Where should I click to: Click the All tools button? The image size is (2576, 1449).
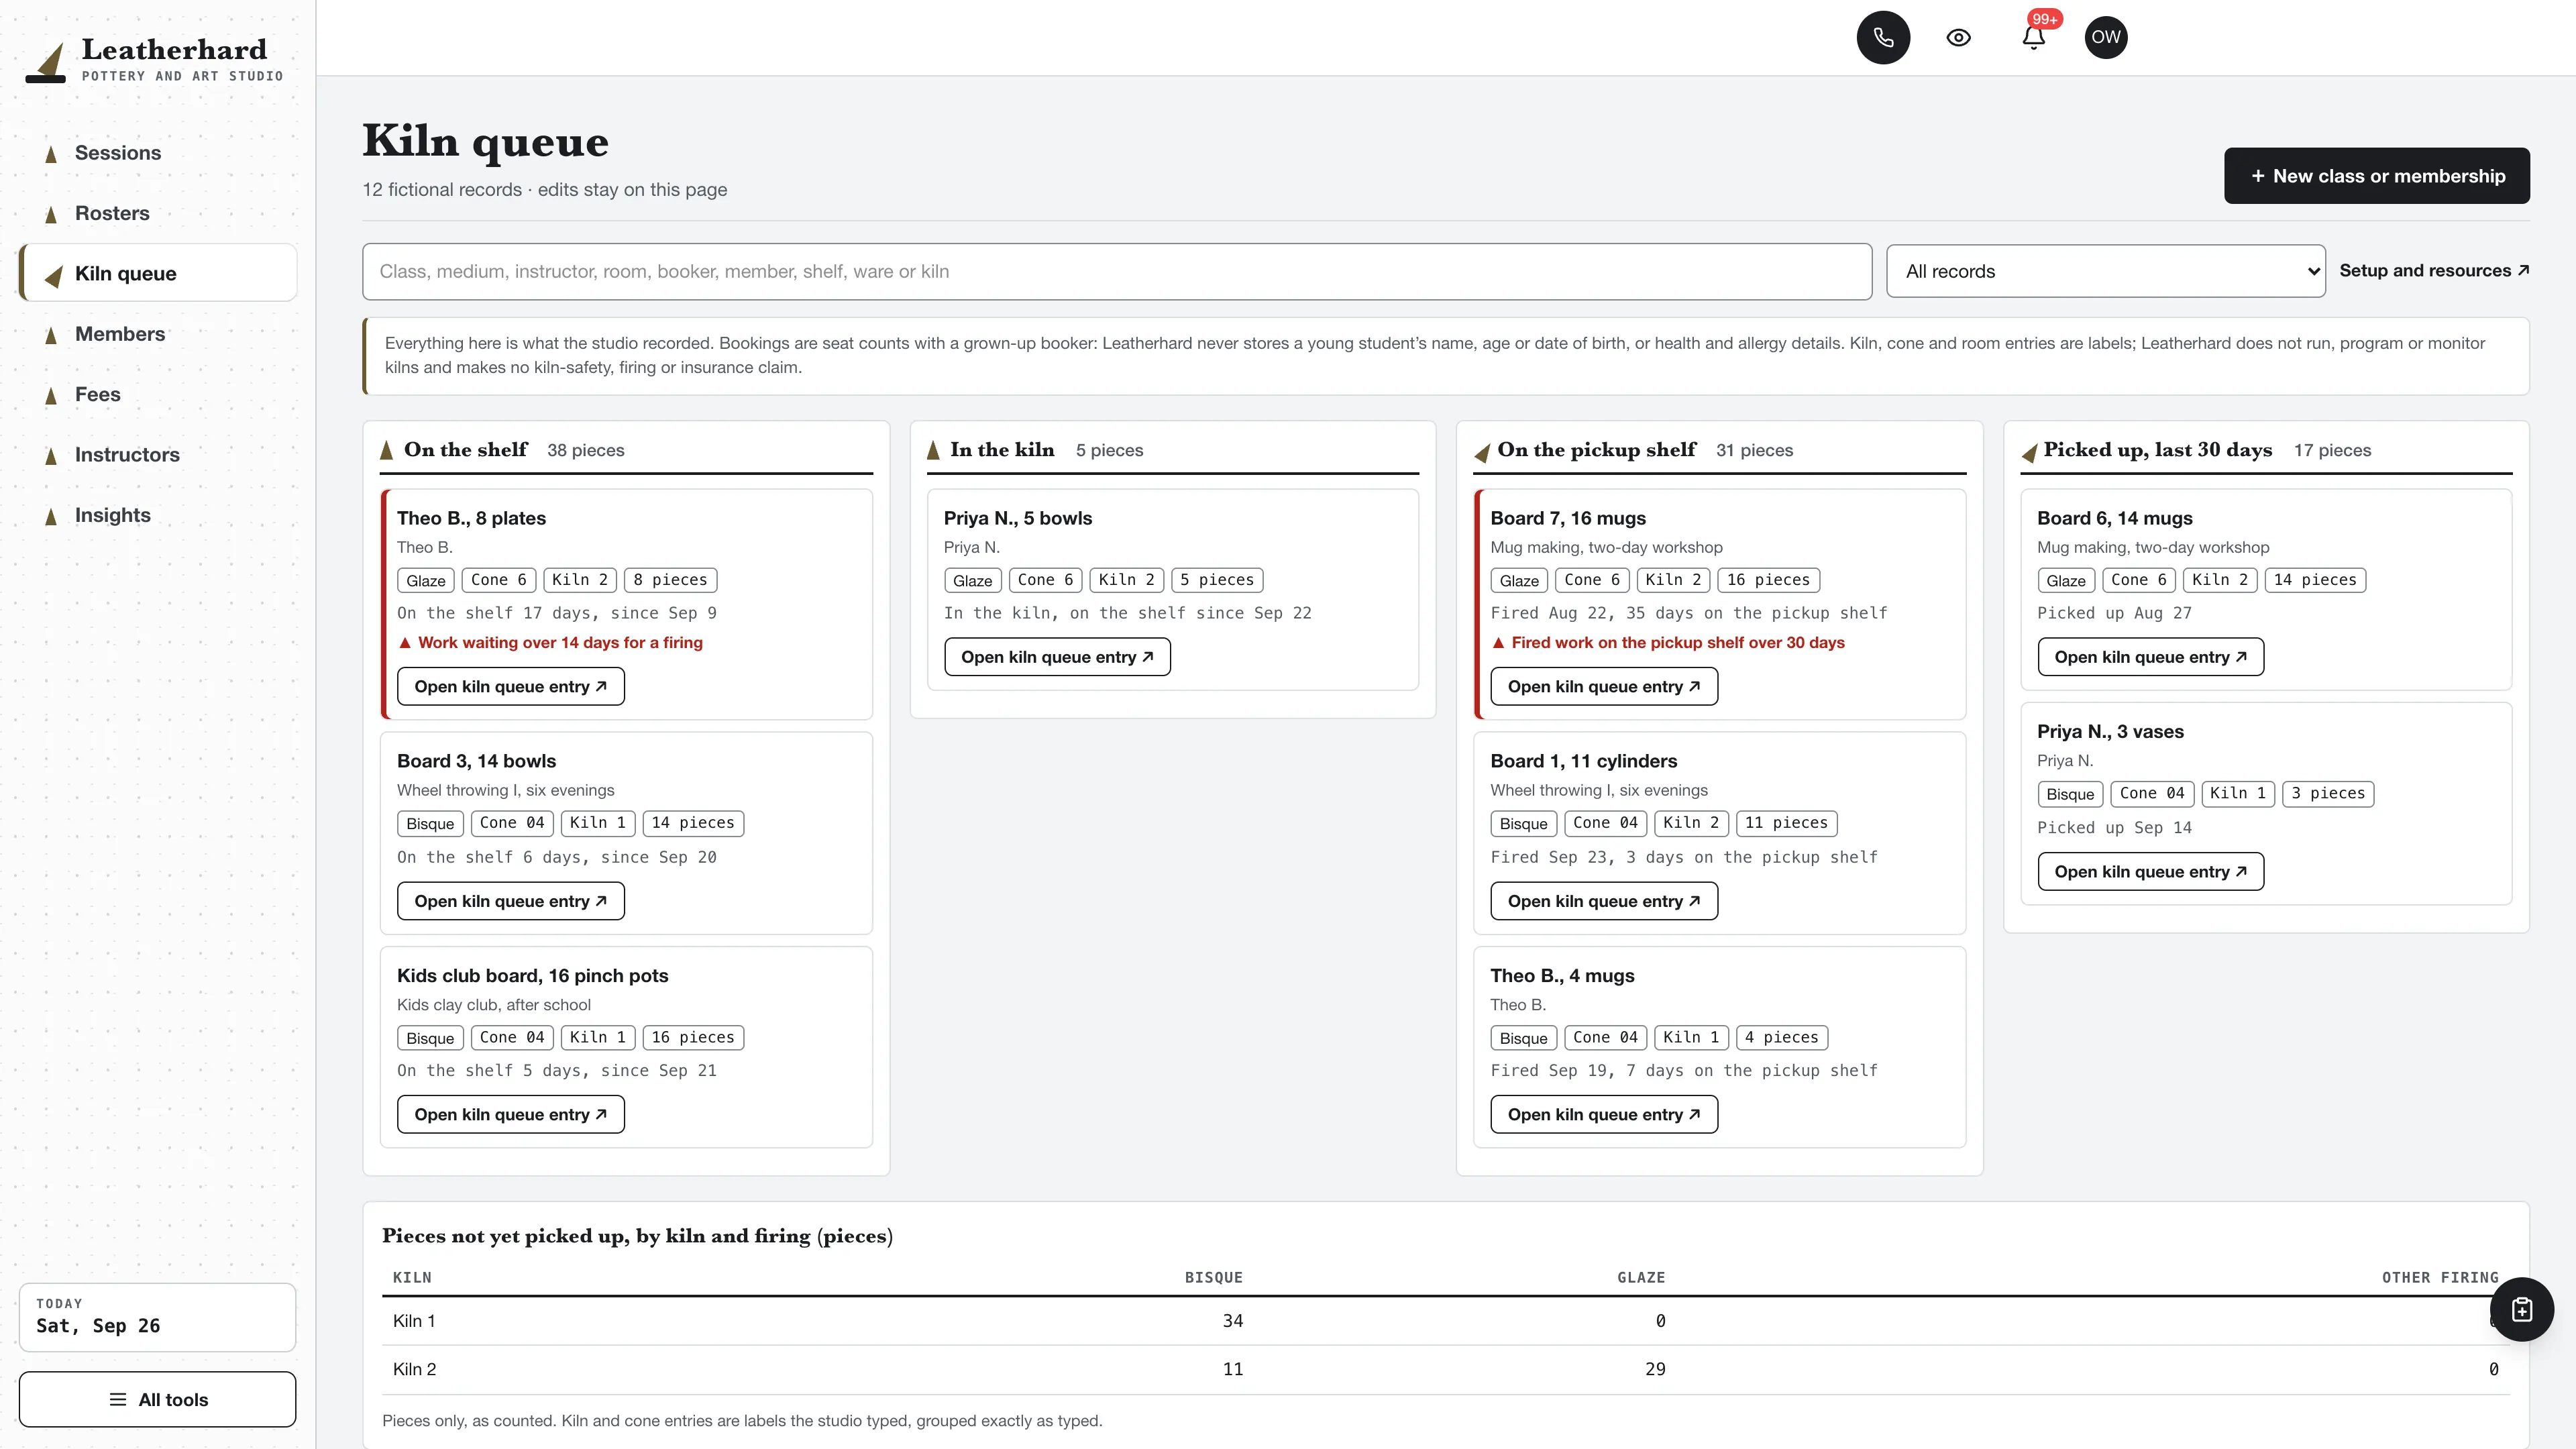pyautogui.click(x=157, y=1399)
